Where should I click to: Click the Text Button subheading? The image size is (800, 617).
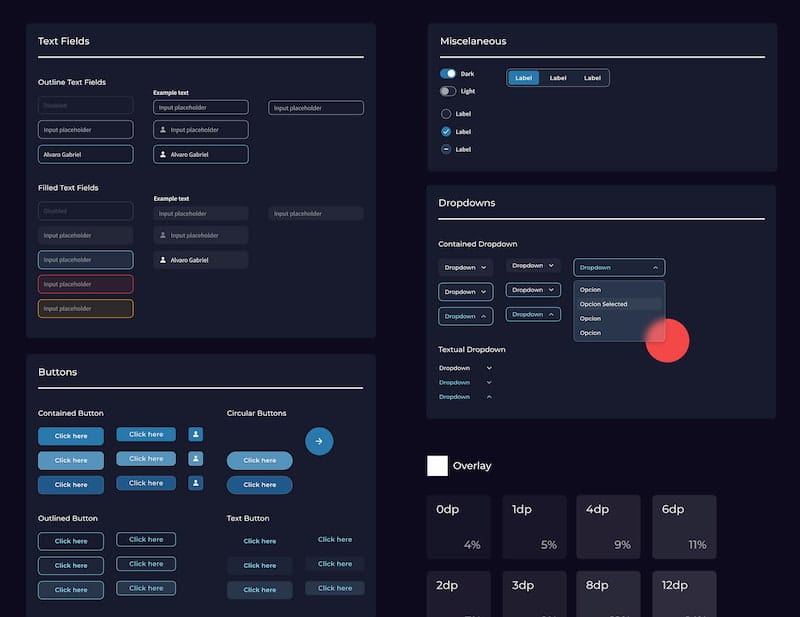[x=248, y=518]
